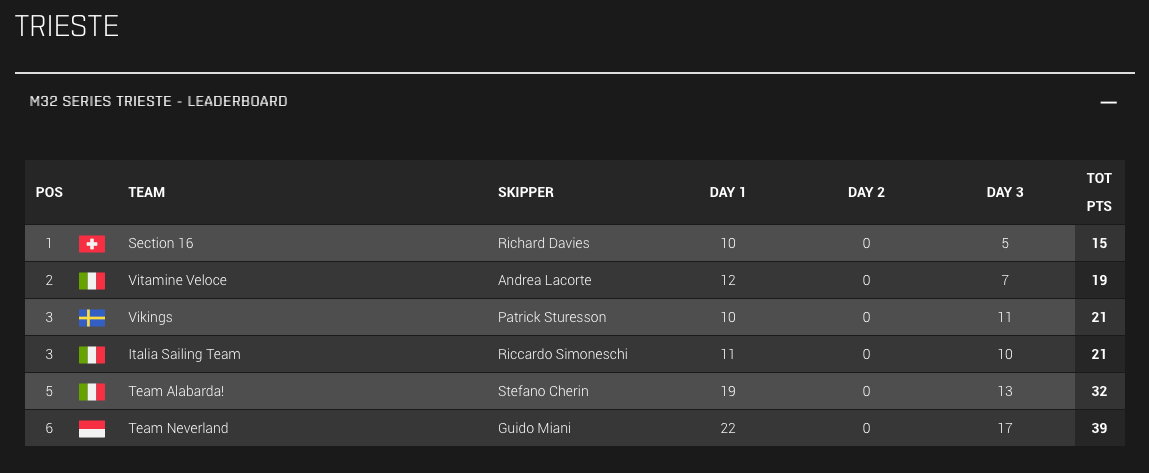
Task: Select the Vitamine Veloce team name
Action: click(177, 280)
